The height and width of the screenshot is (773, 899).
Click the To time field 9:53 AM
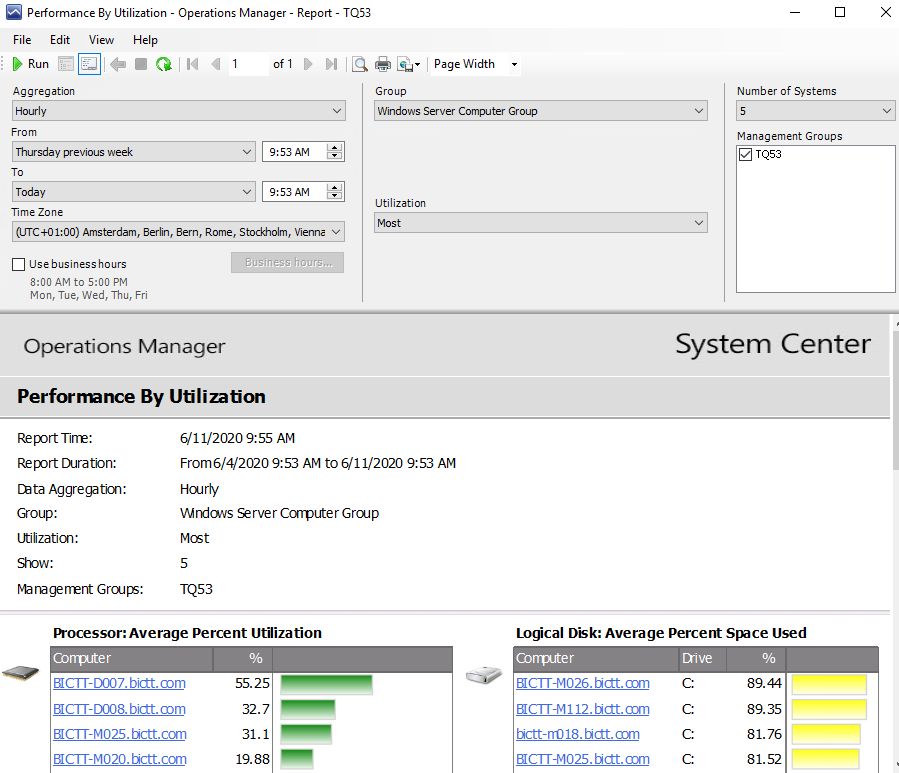[294, 192]
